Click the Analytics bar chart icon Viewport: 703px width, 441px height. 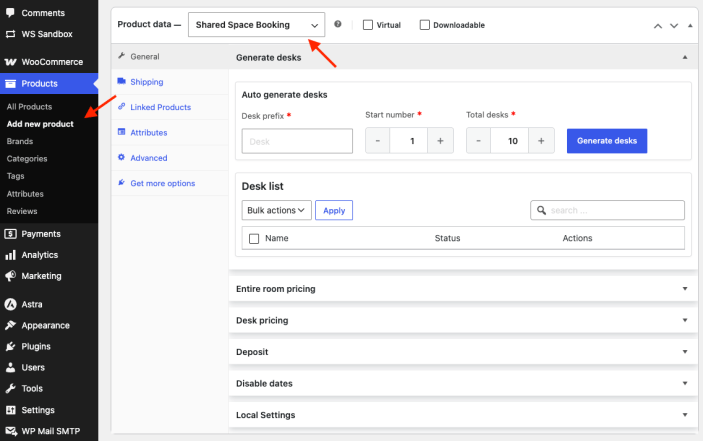[10, 255]
